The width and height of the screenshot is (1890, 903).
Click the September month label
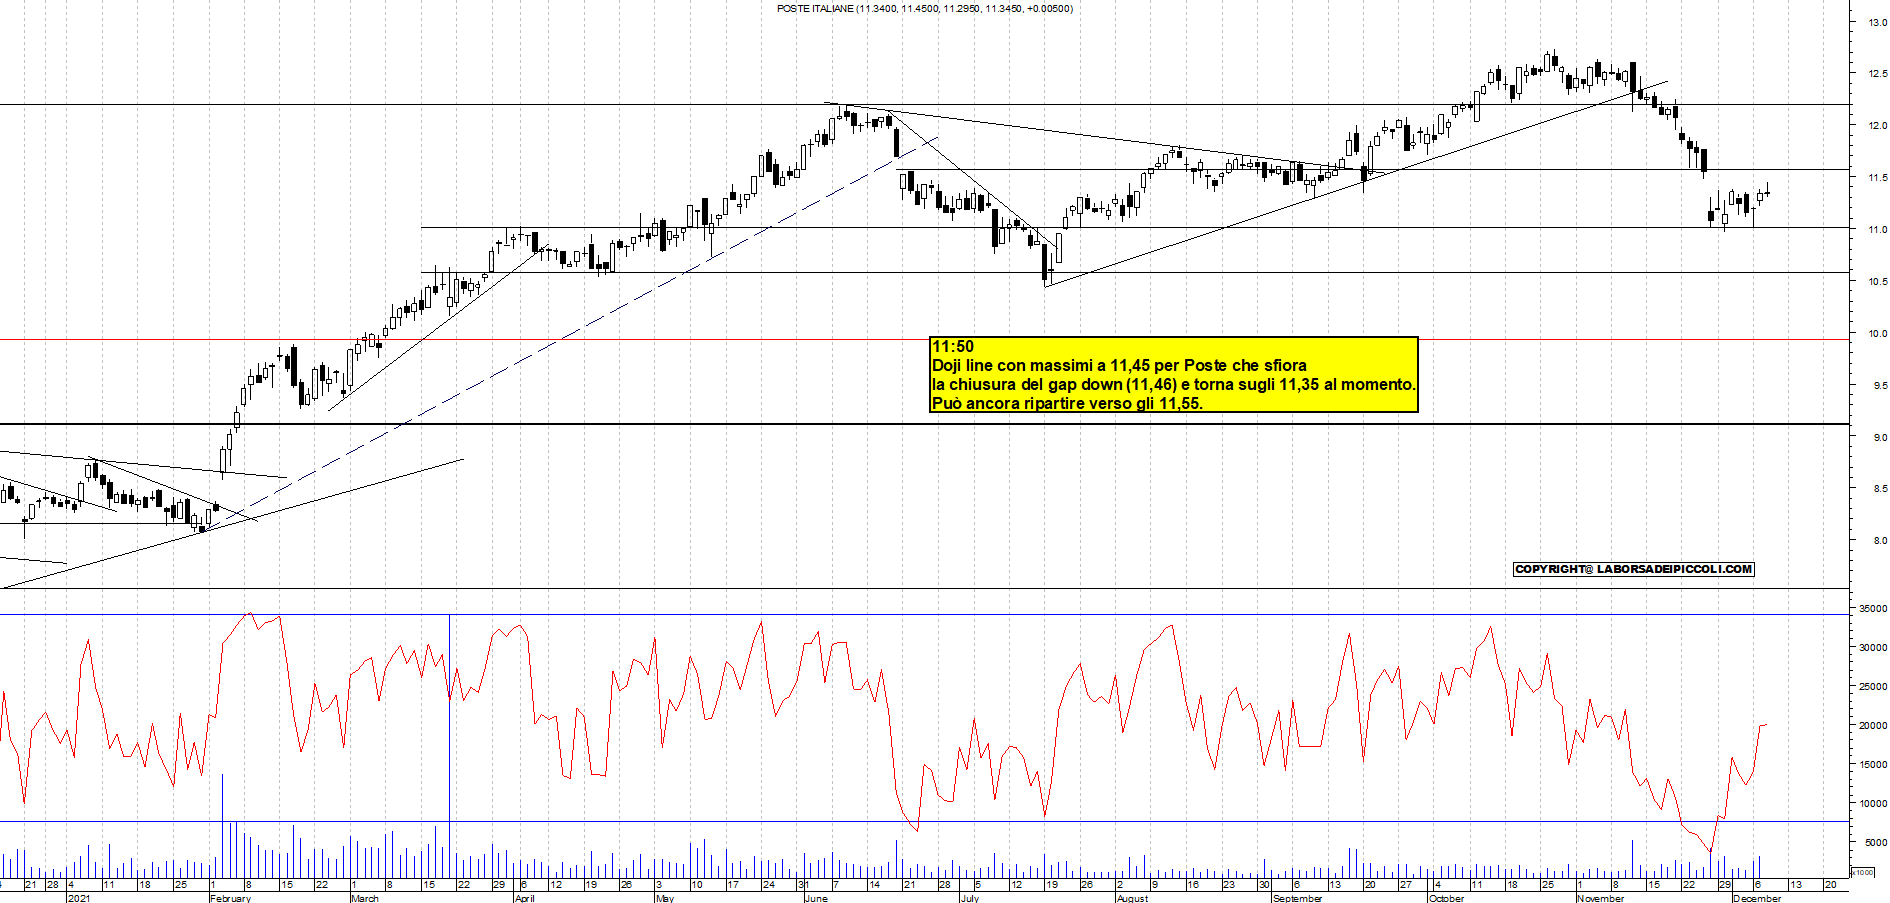pyautogui.click(x=1297, y=898)
